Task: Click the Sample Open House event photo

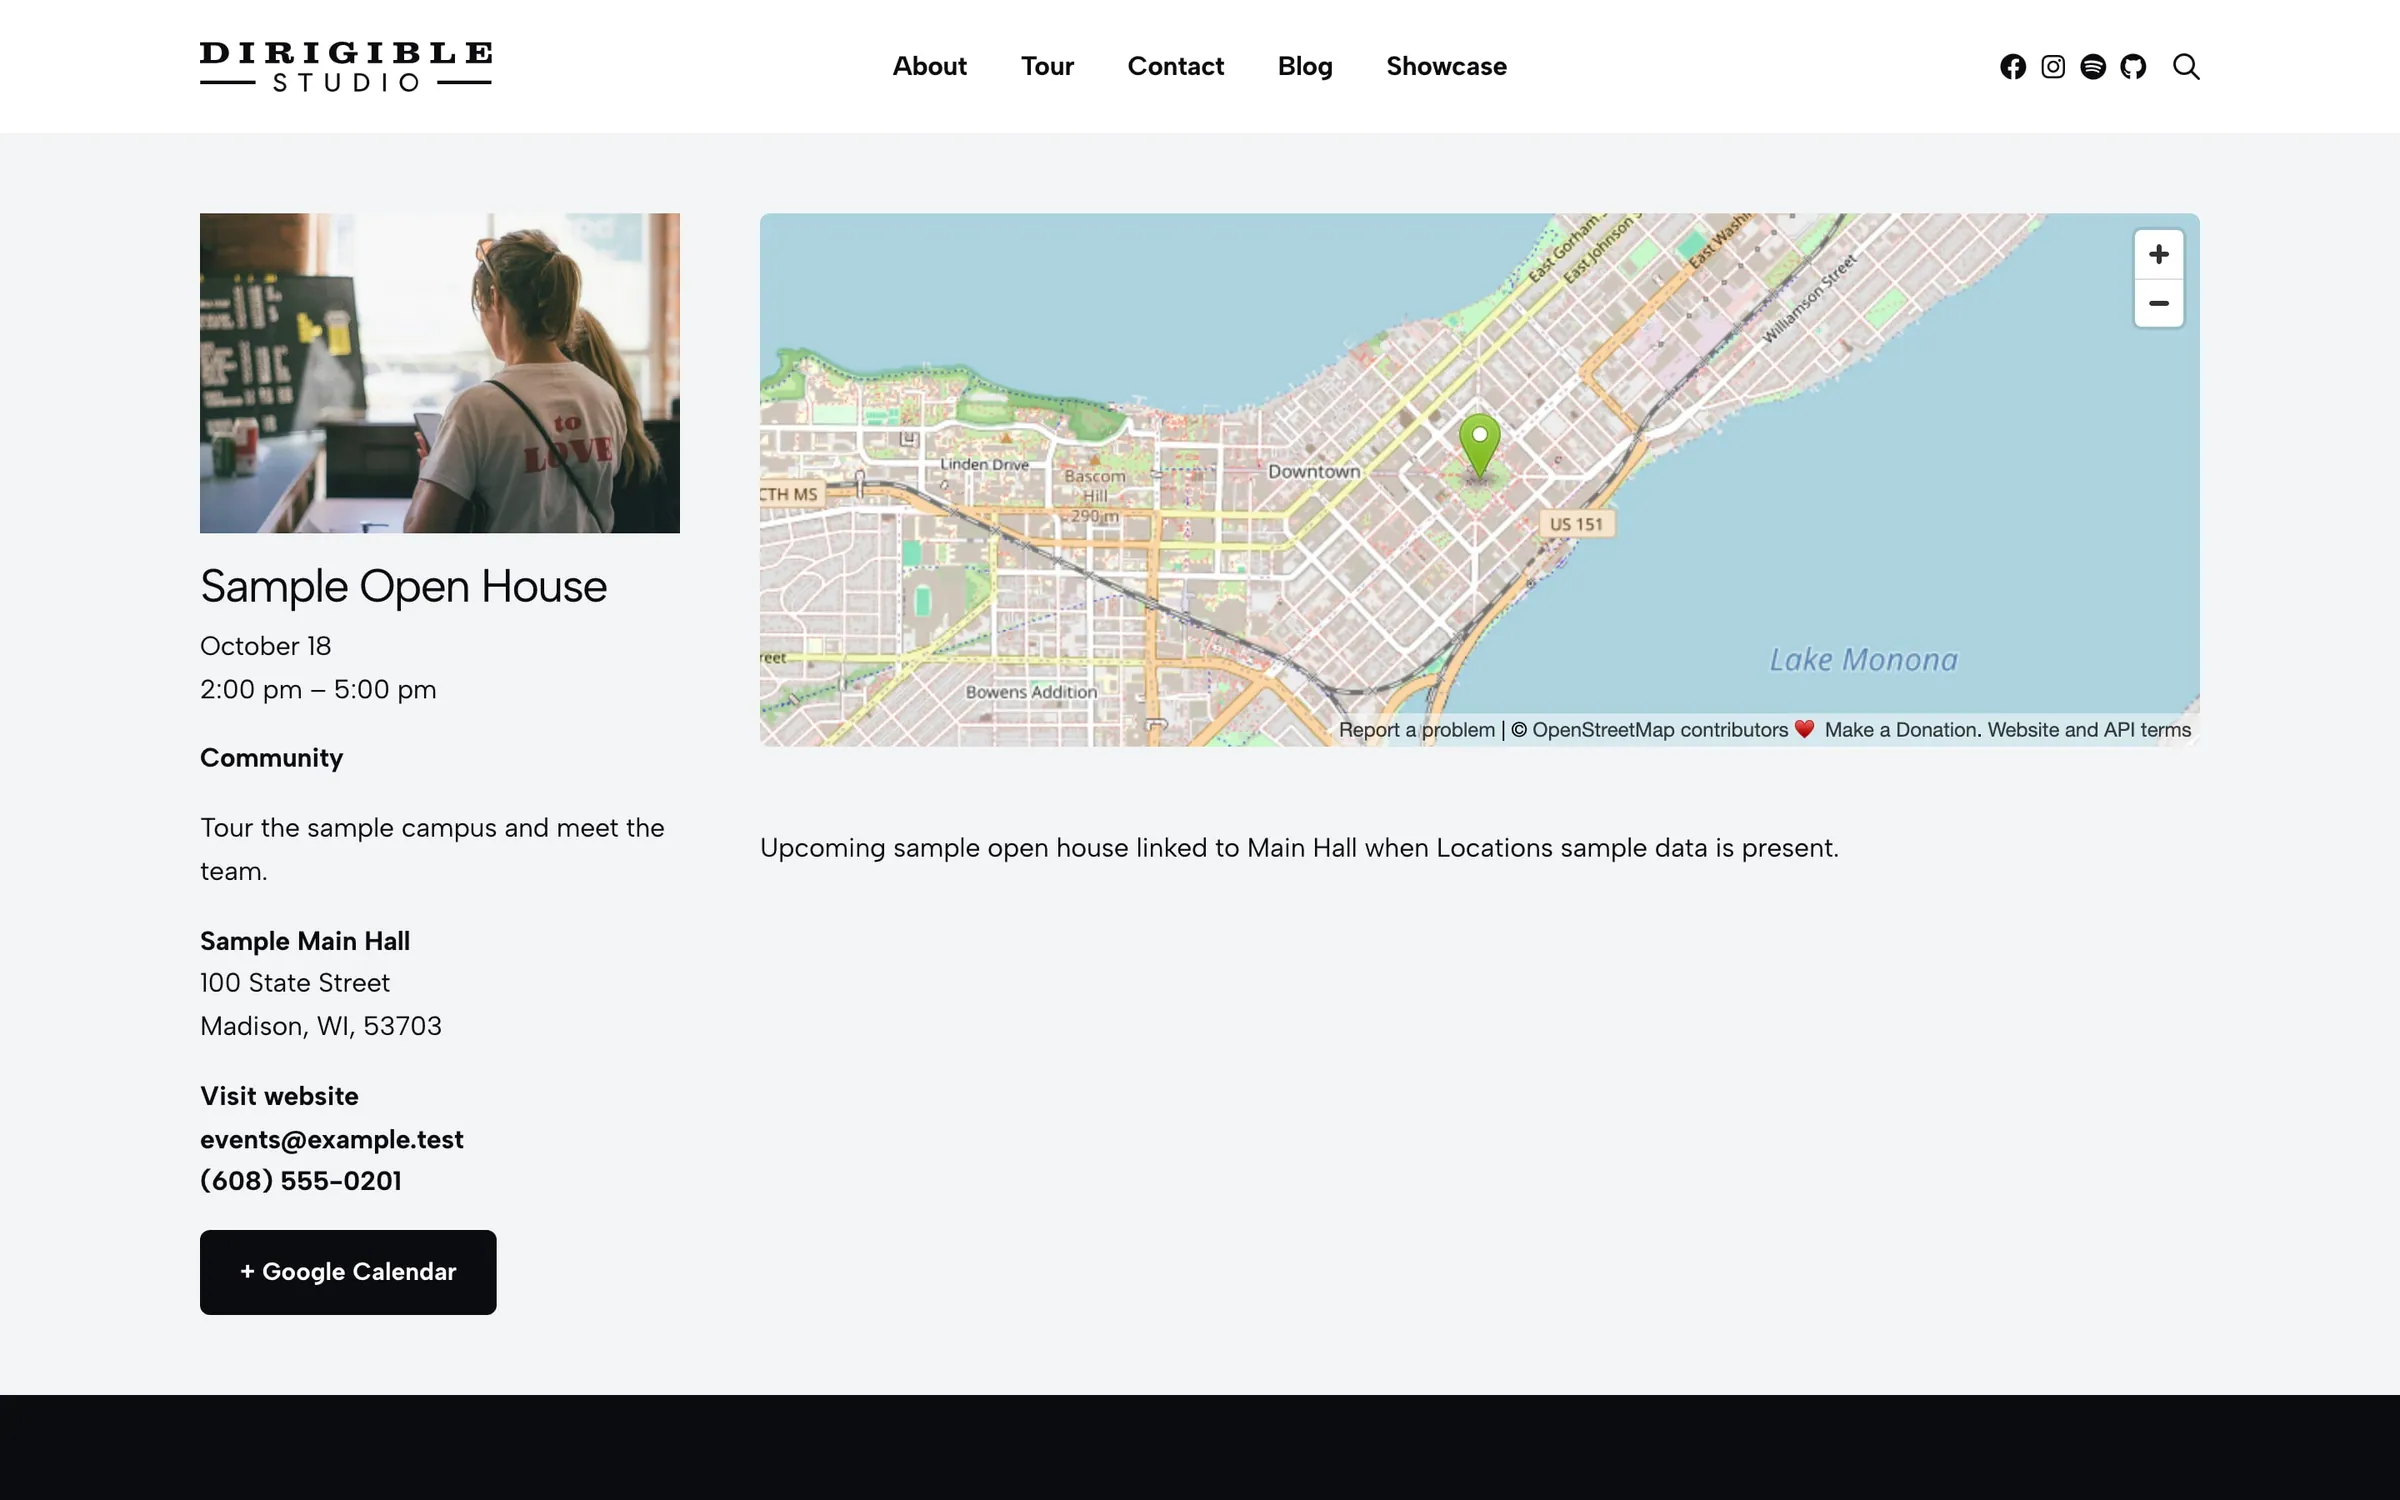Action: point(440,373)
